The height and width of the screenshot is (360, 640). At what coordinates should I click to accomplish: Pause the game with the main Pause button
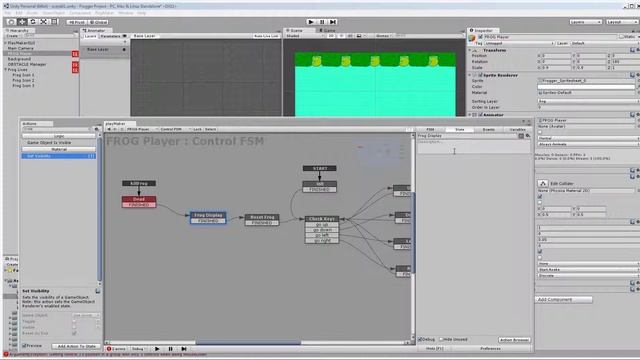(322, 22)
